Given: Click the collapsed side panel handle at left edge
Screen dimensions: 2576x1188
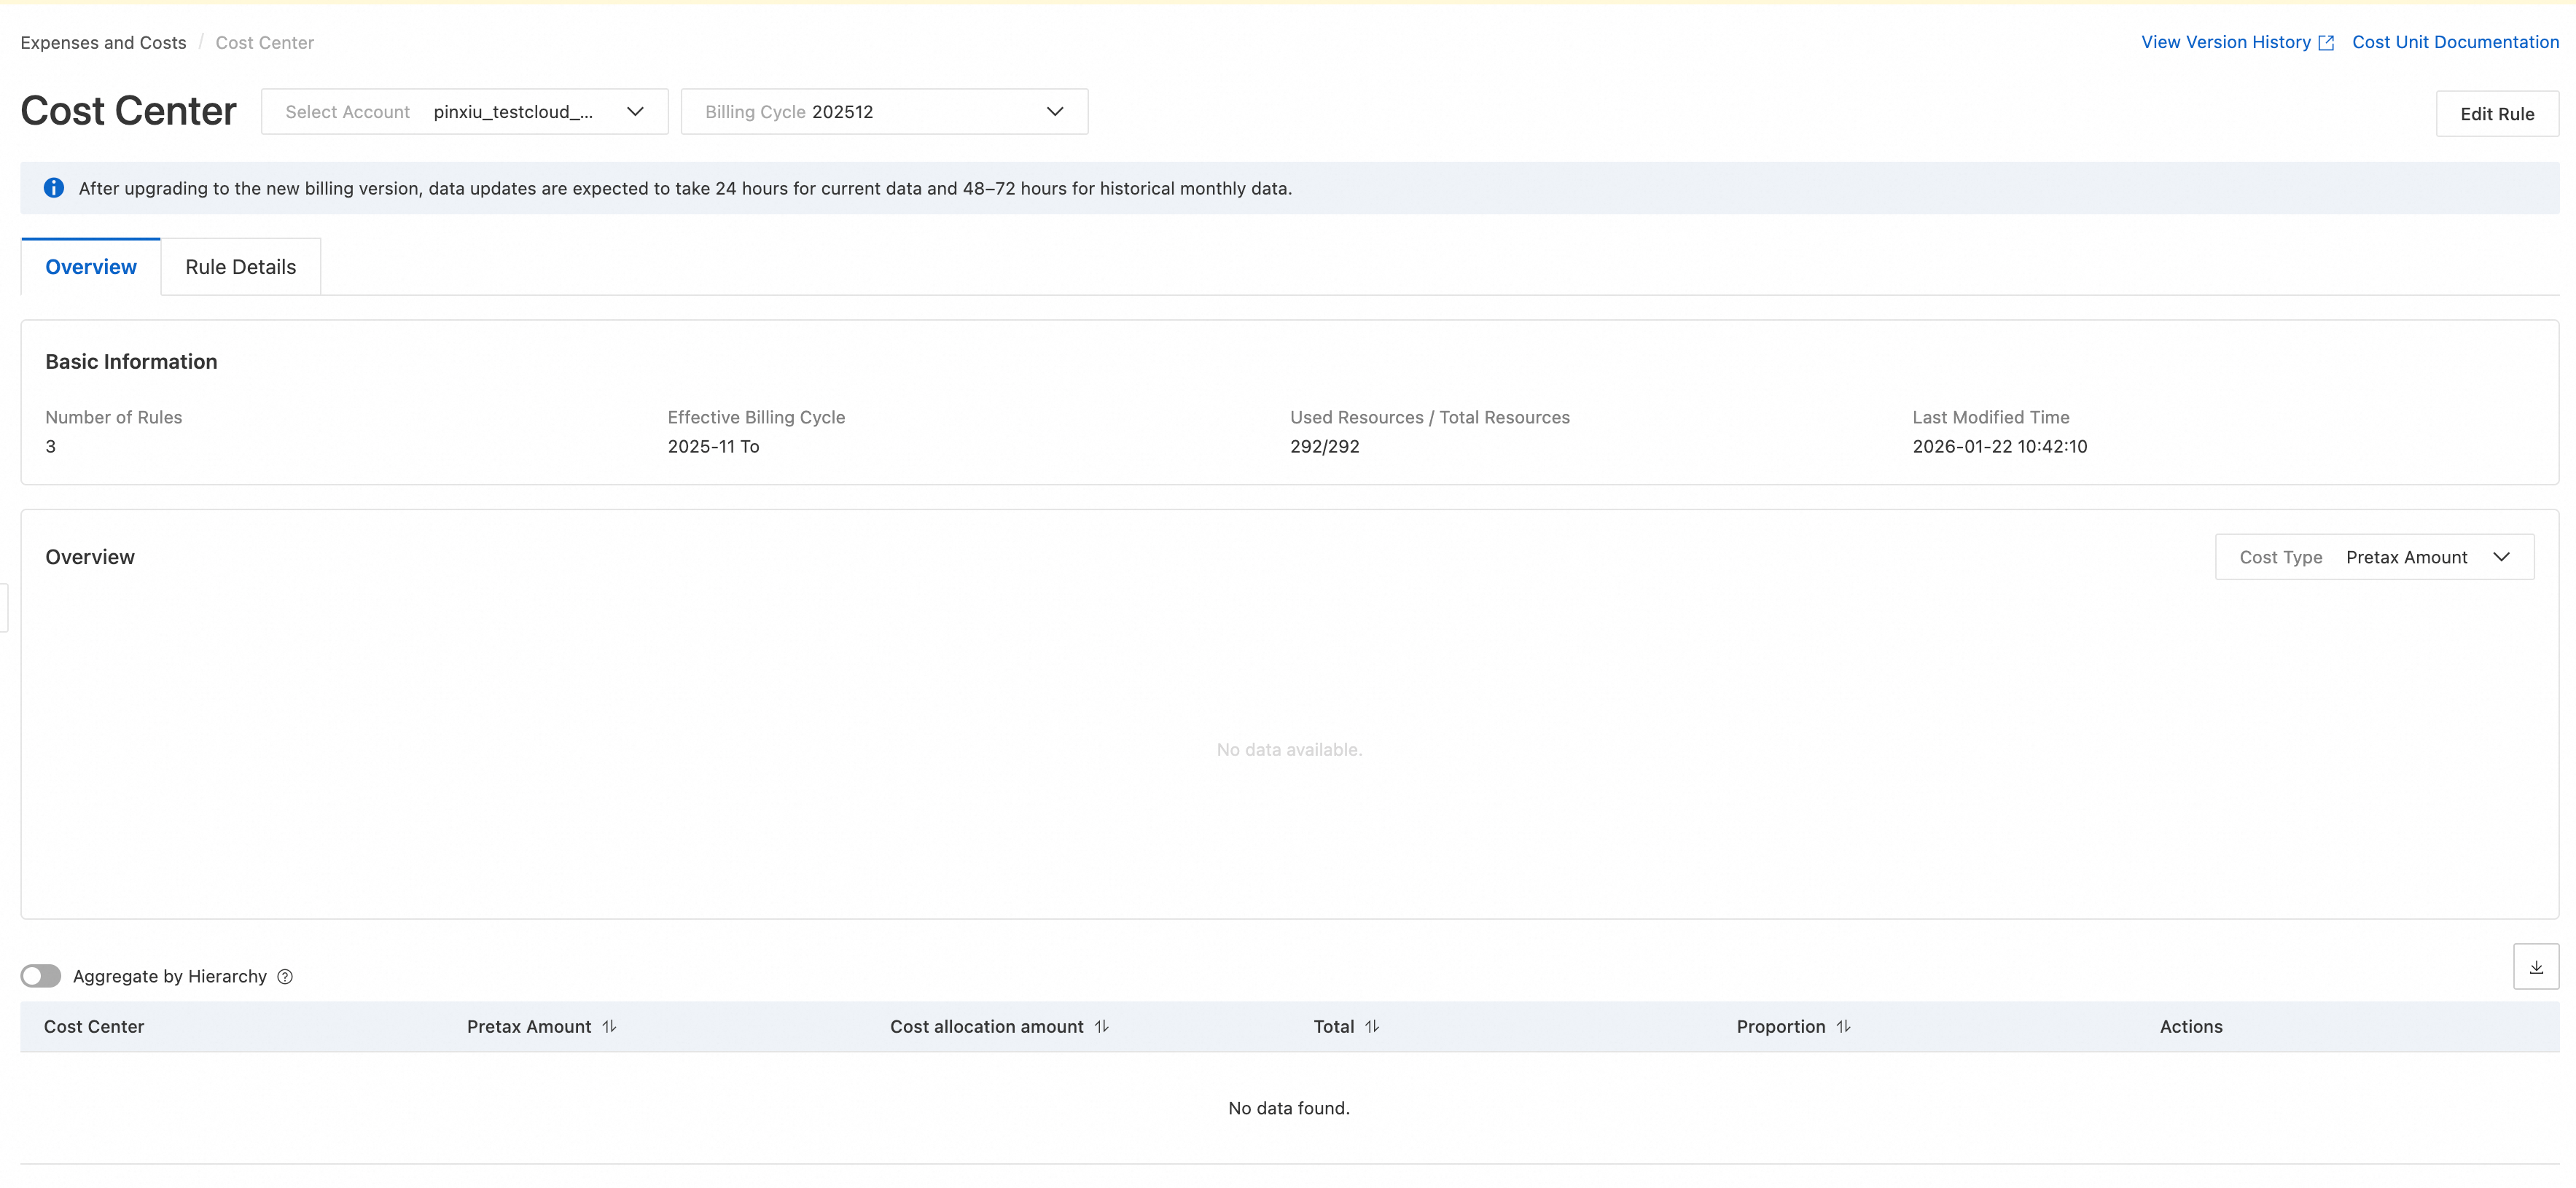Looking at the screenshot, I should point(4,608).
